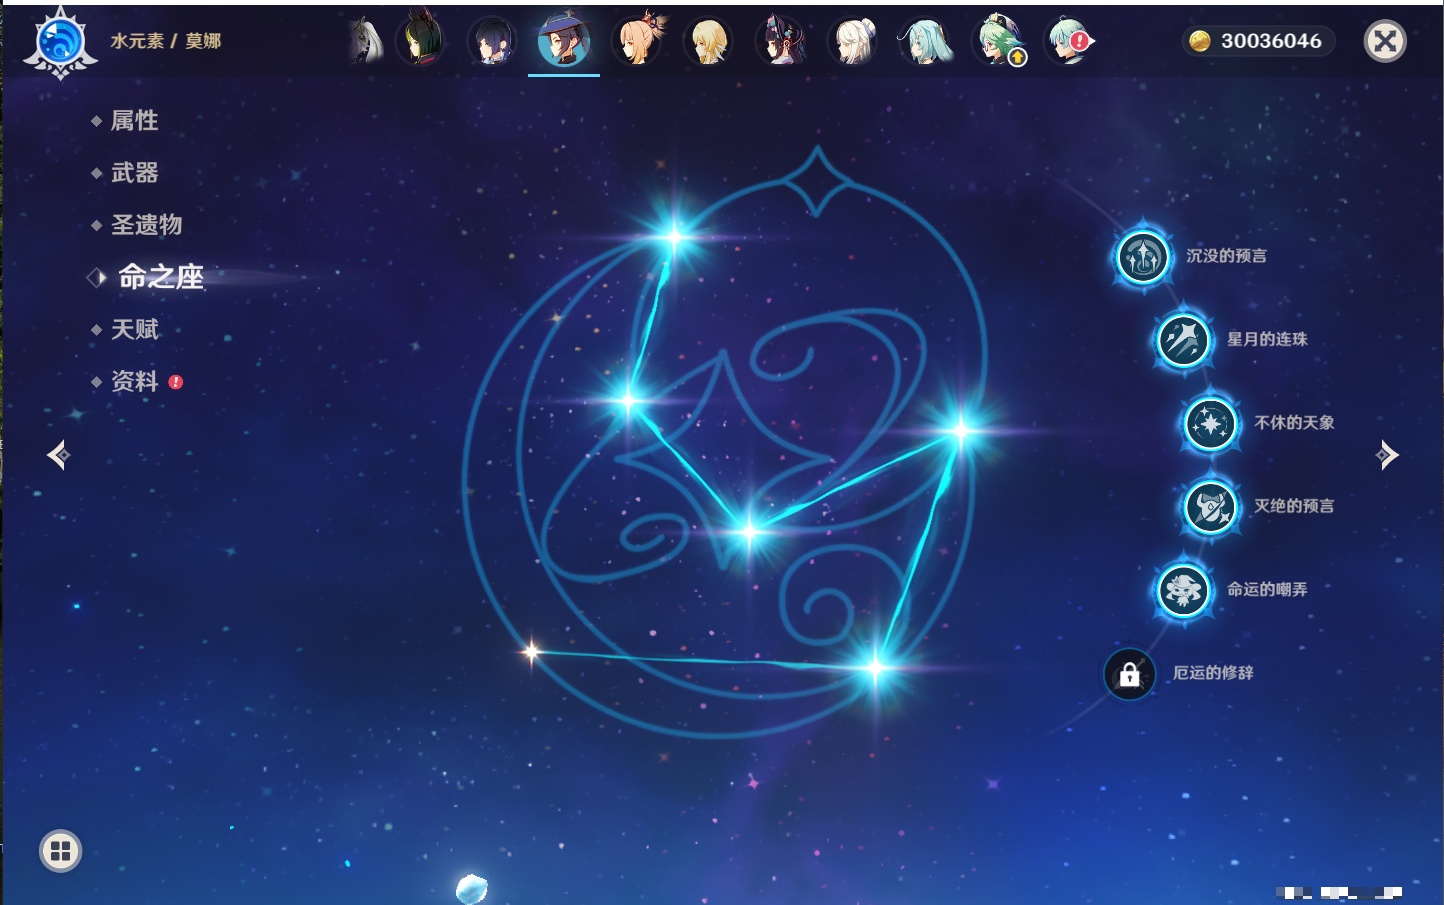Go to the previous character with left arrow

58,455
